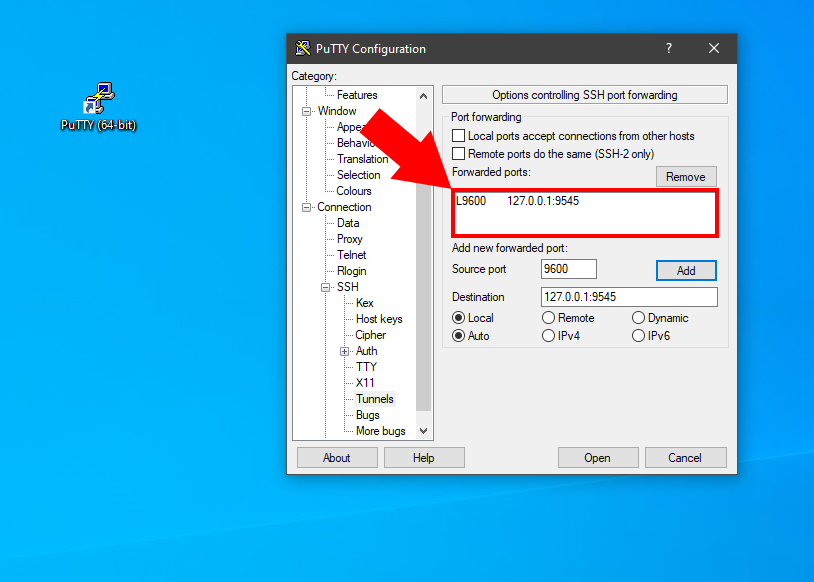This screenshot has width=814, height=582.
Task: Open the Connection category
Action: pyautogui.click(x=344, y=207)
